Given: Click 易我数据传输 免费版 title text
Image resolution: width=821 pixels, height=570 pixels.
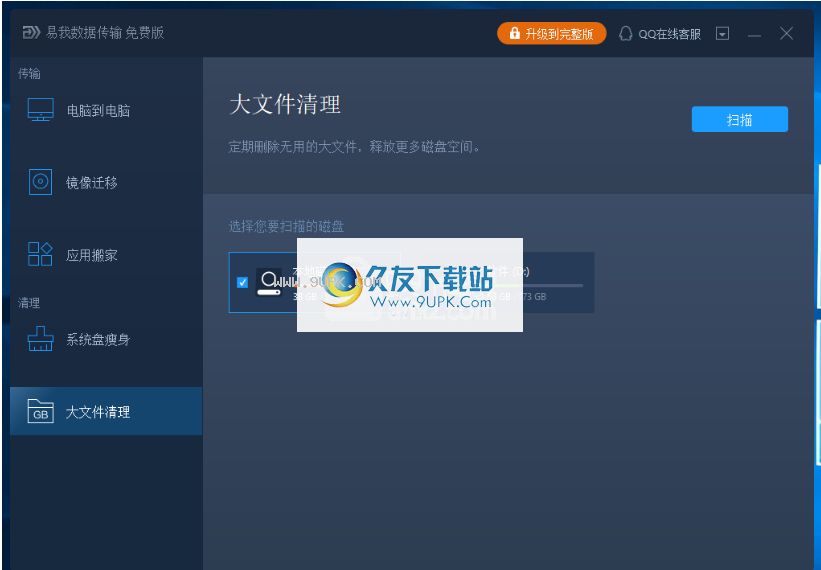Looking at the screenshot, I should (105, 32).
